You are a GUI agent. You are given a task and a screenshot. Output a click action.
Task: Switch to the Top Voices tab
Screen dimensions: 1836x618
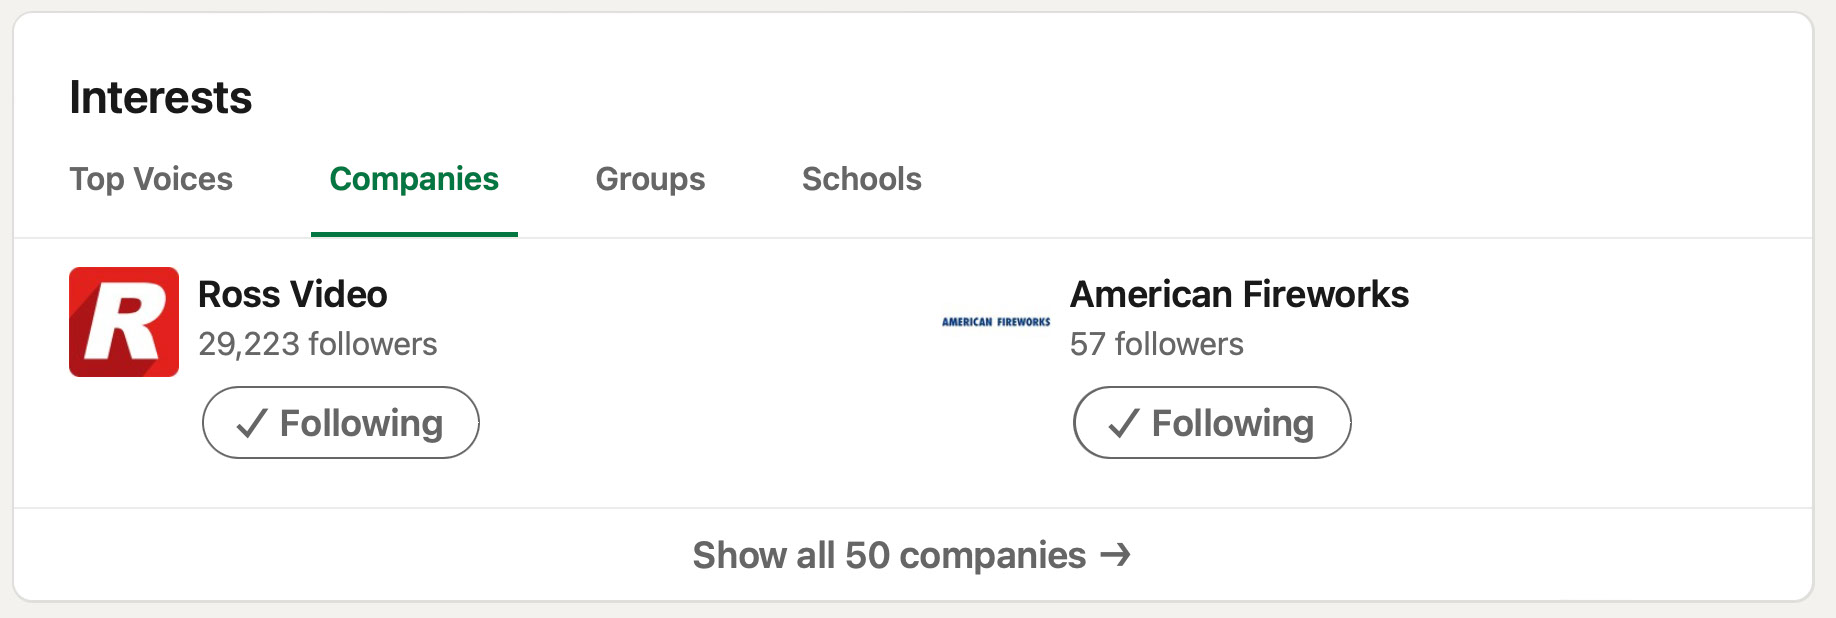(x=151, y=179)
